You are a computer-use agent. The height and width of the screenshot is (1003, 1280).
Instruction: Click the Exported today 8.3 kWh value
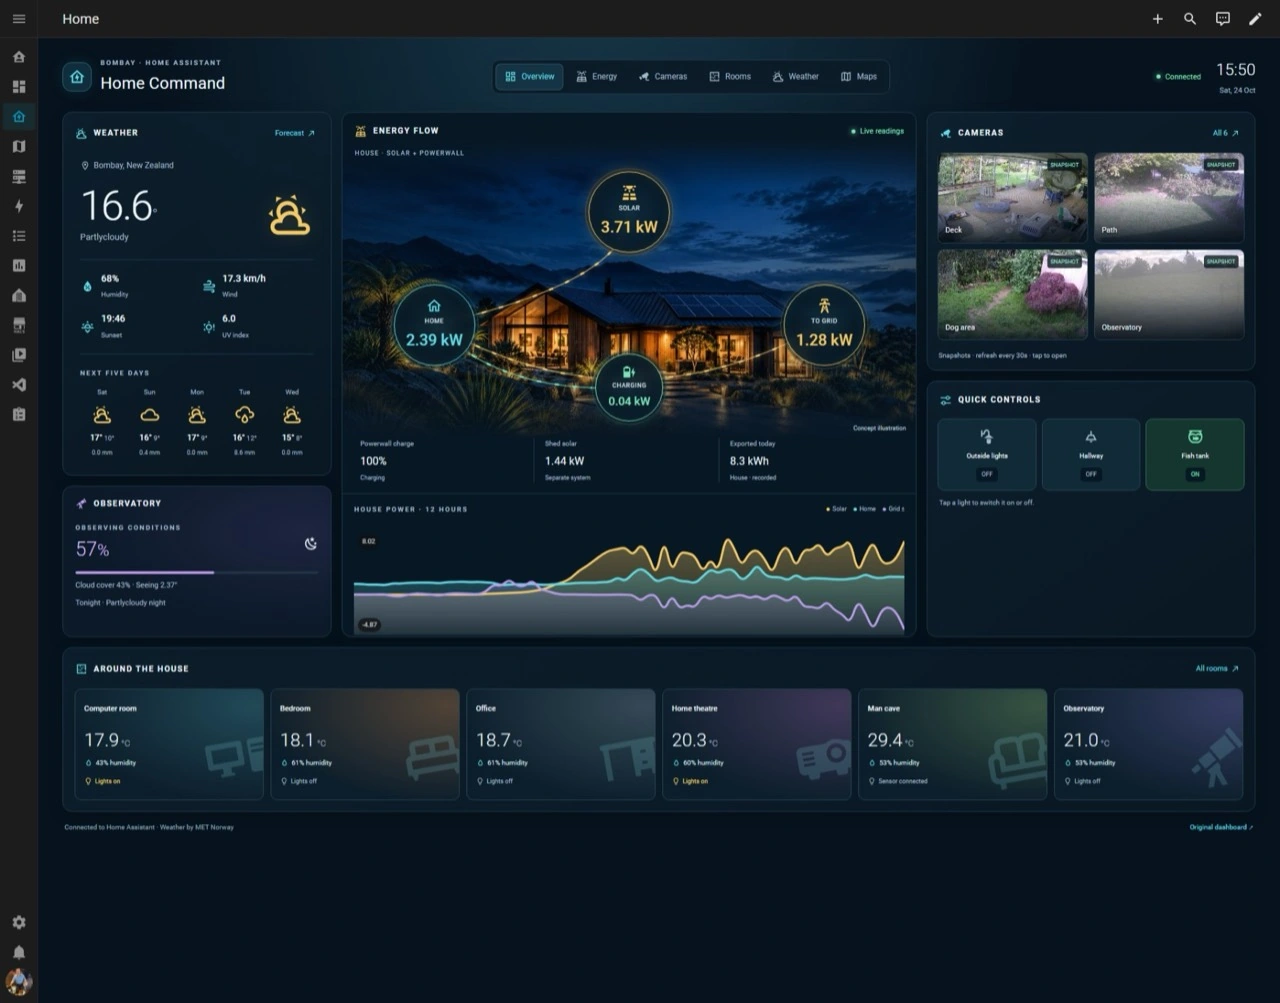click(x=749, y=461)
